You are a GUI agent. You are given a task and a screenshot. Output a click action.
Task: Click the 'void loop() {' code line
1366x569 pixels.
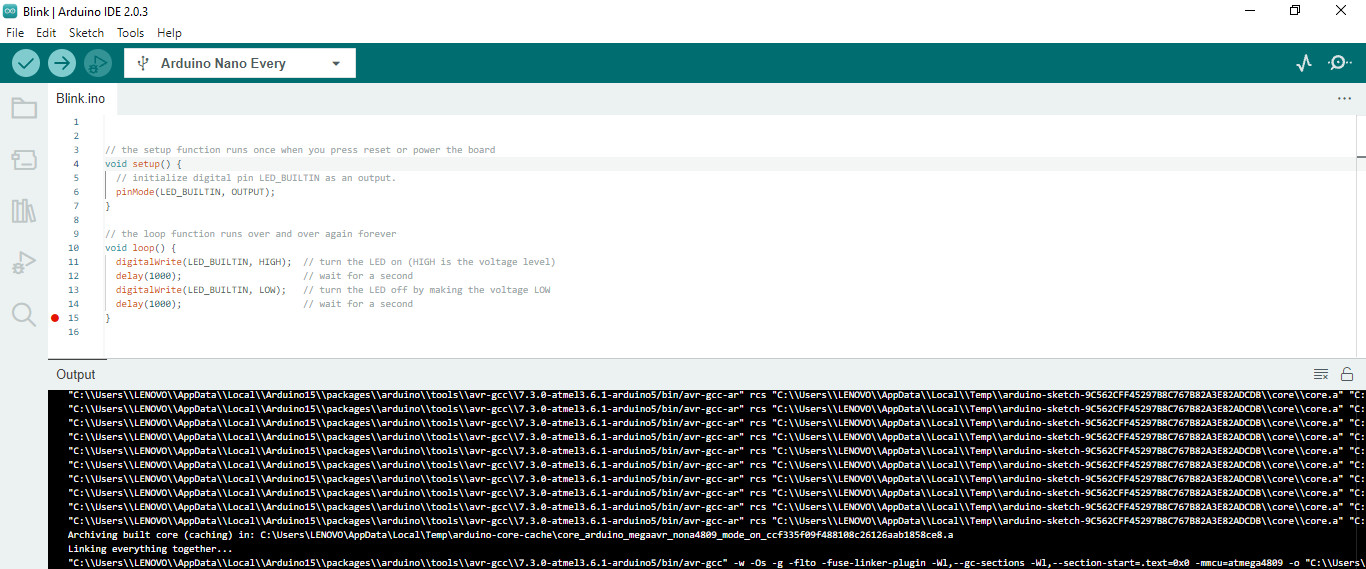(140, 248)
